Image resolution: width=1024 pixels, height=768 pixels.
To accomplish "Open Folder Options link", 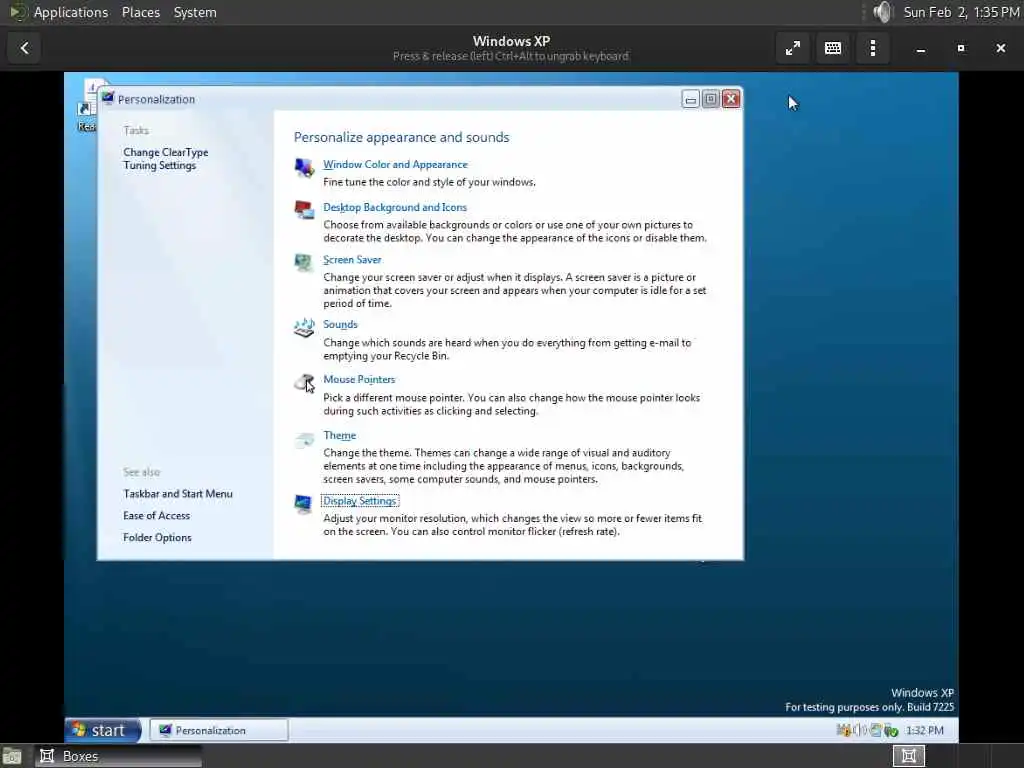I will click(x=157, y=537).
